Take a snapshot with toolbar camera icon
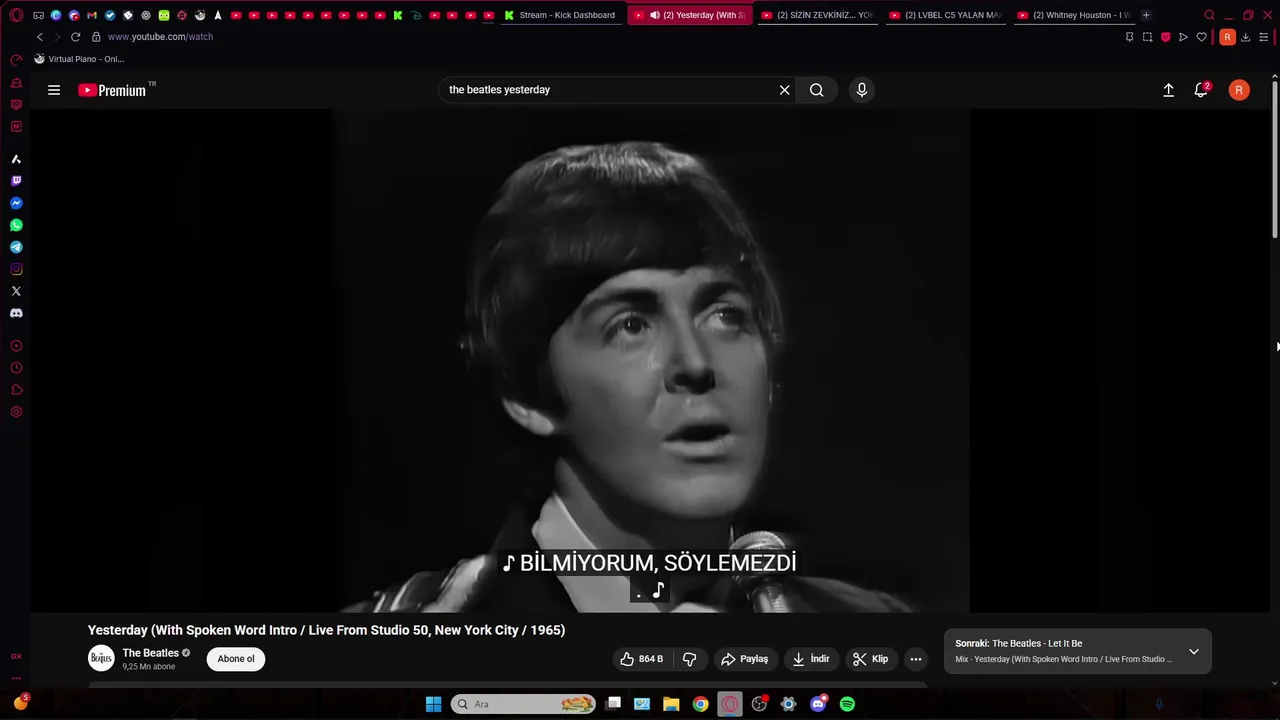 1147,37
